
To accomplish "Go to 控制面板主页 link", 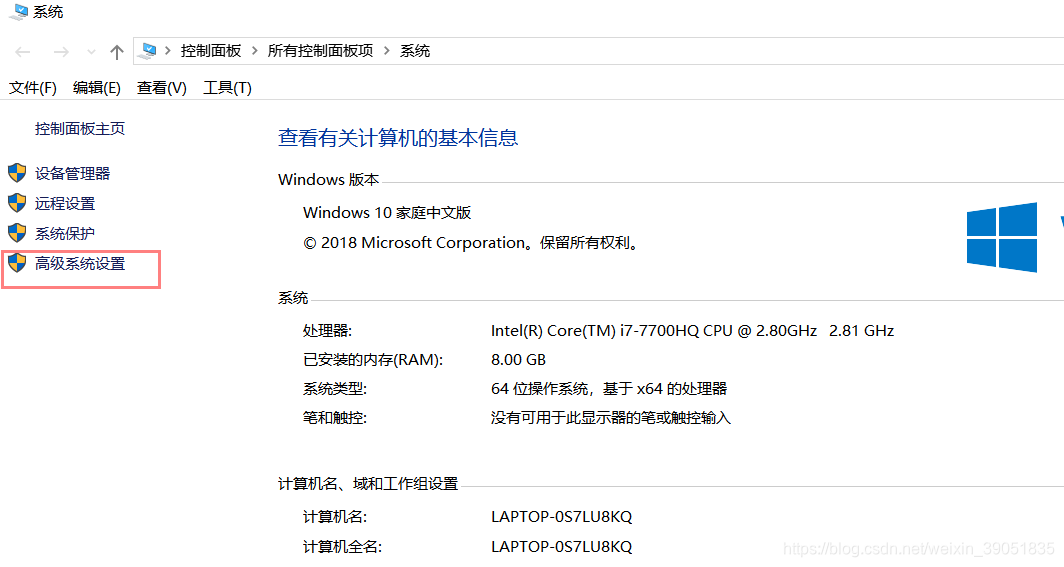I will (80, 129).
